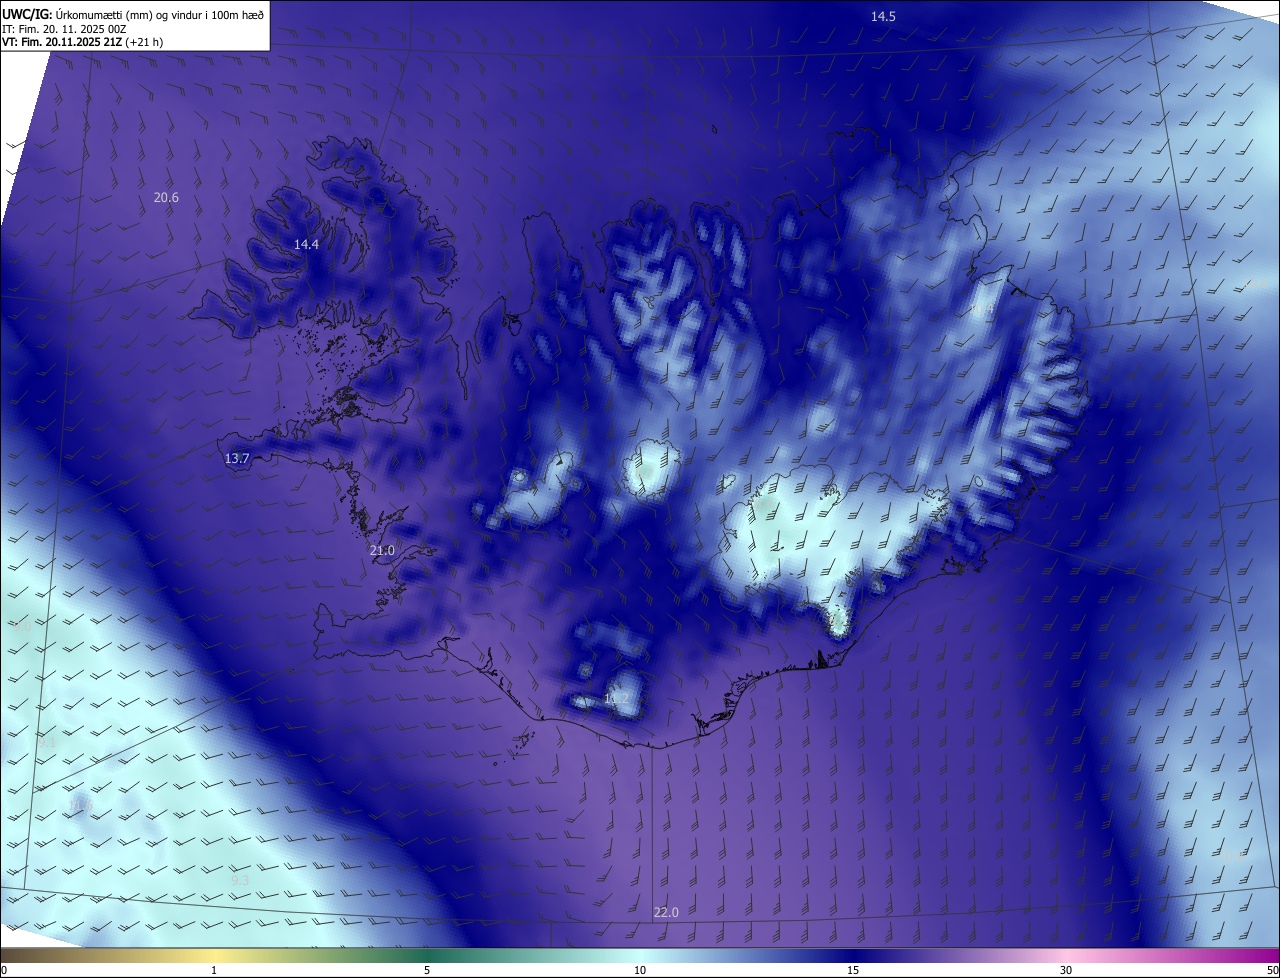Click the valid time line "VT: Fim. 20.11.2025 21Z (+21 h)"
This screenshot has width=1280, height=978.
pyautogui.click(x=82, y=43)
